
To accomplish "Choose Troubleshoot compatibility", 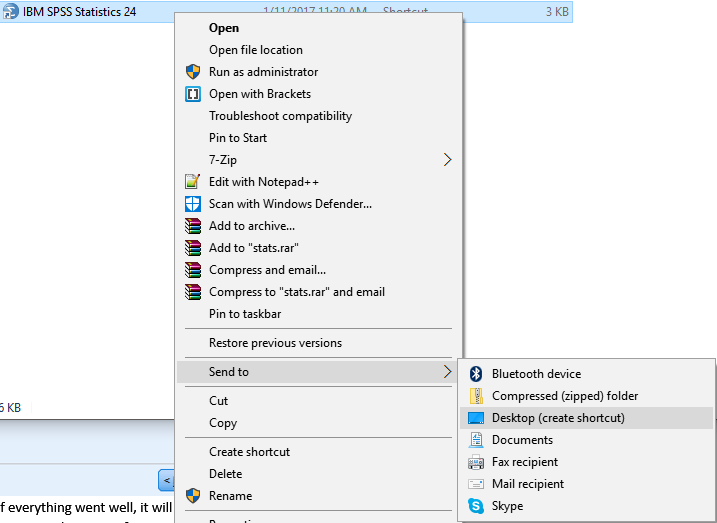I will pyautogui.click(x=318, y=116).
